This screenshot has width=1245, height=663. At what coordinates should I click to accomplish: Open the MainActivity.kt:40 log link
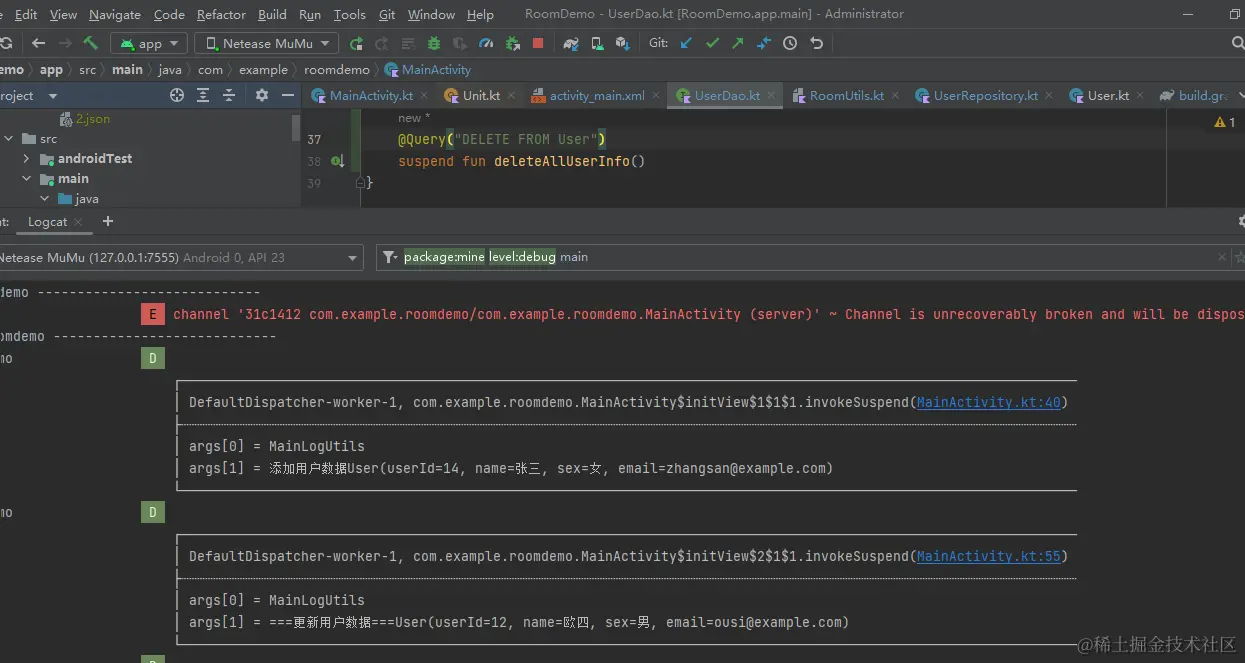point(988,402)
